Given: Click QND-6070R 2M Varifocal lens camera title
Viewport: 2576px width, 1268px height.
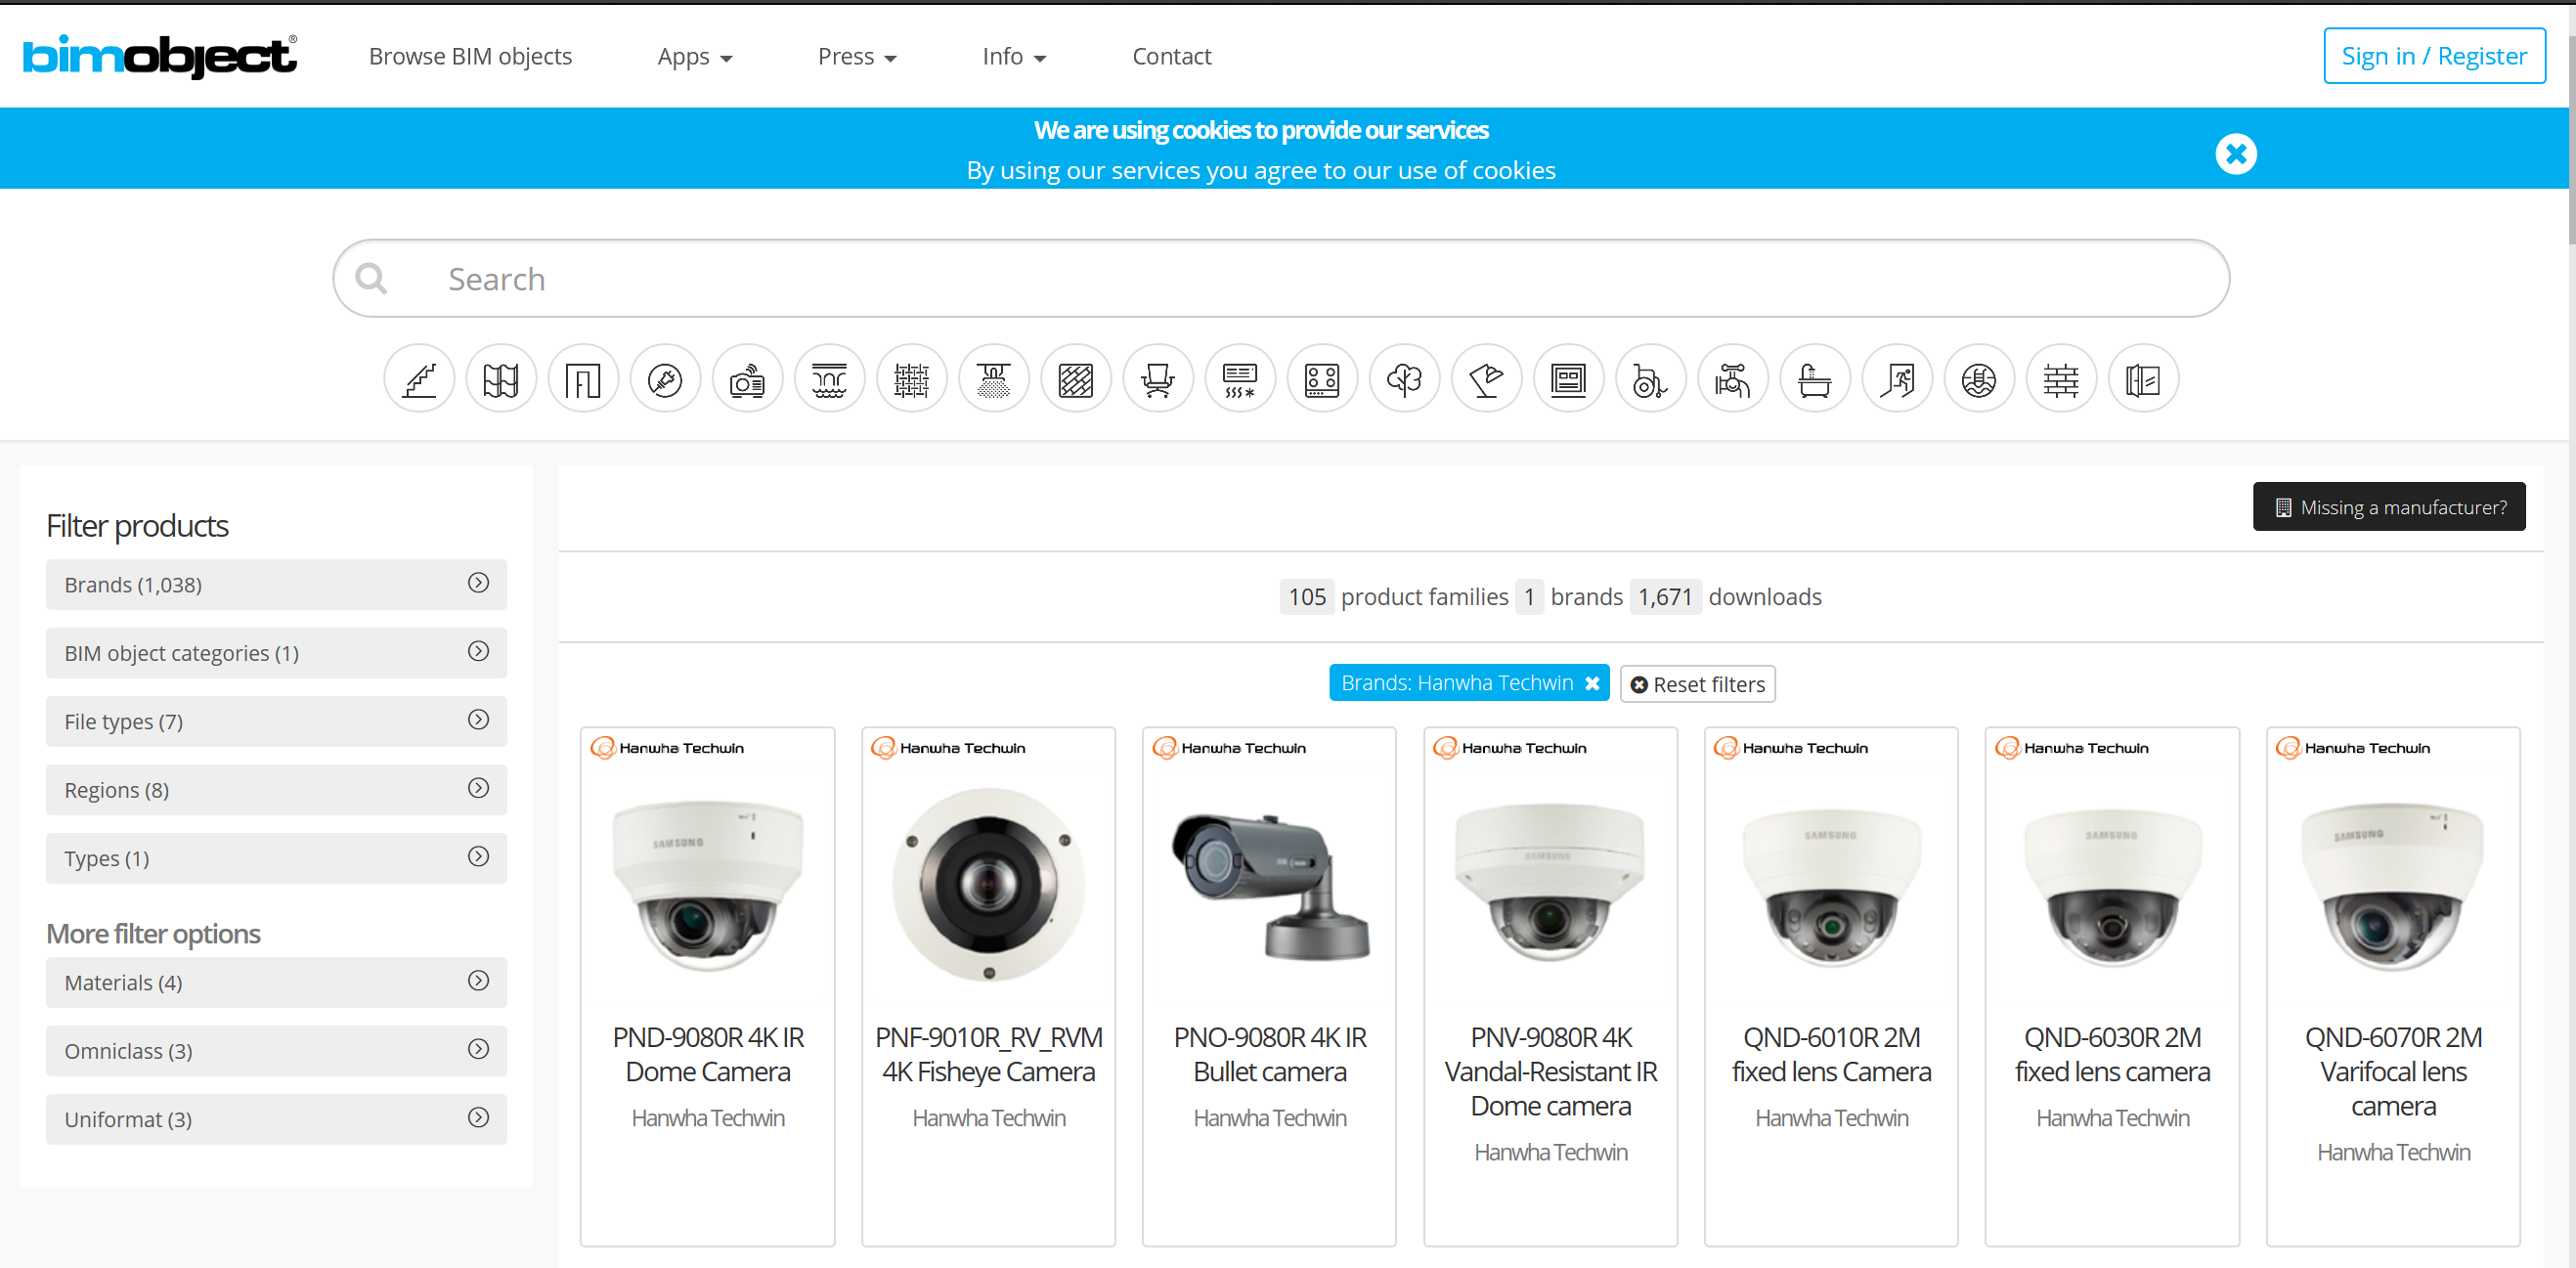Looking at the screenshot, I should click(x=2393, y=1071).
